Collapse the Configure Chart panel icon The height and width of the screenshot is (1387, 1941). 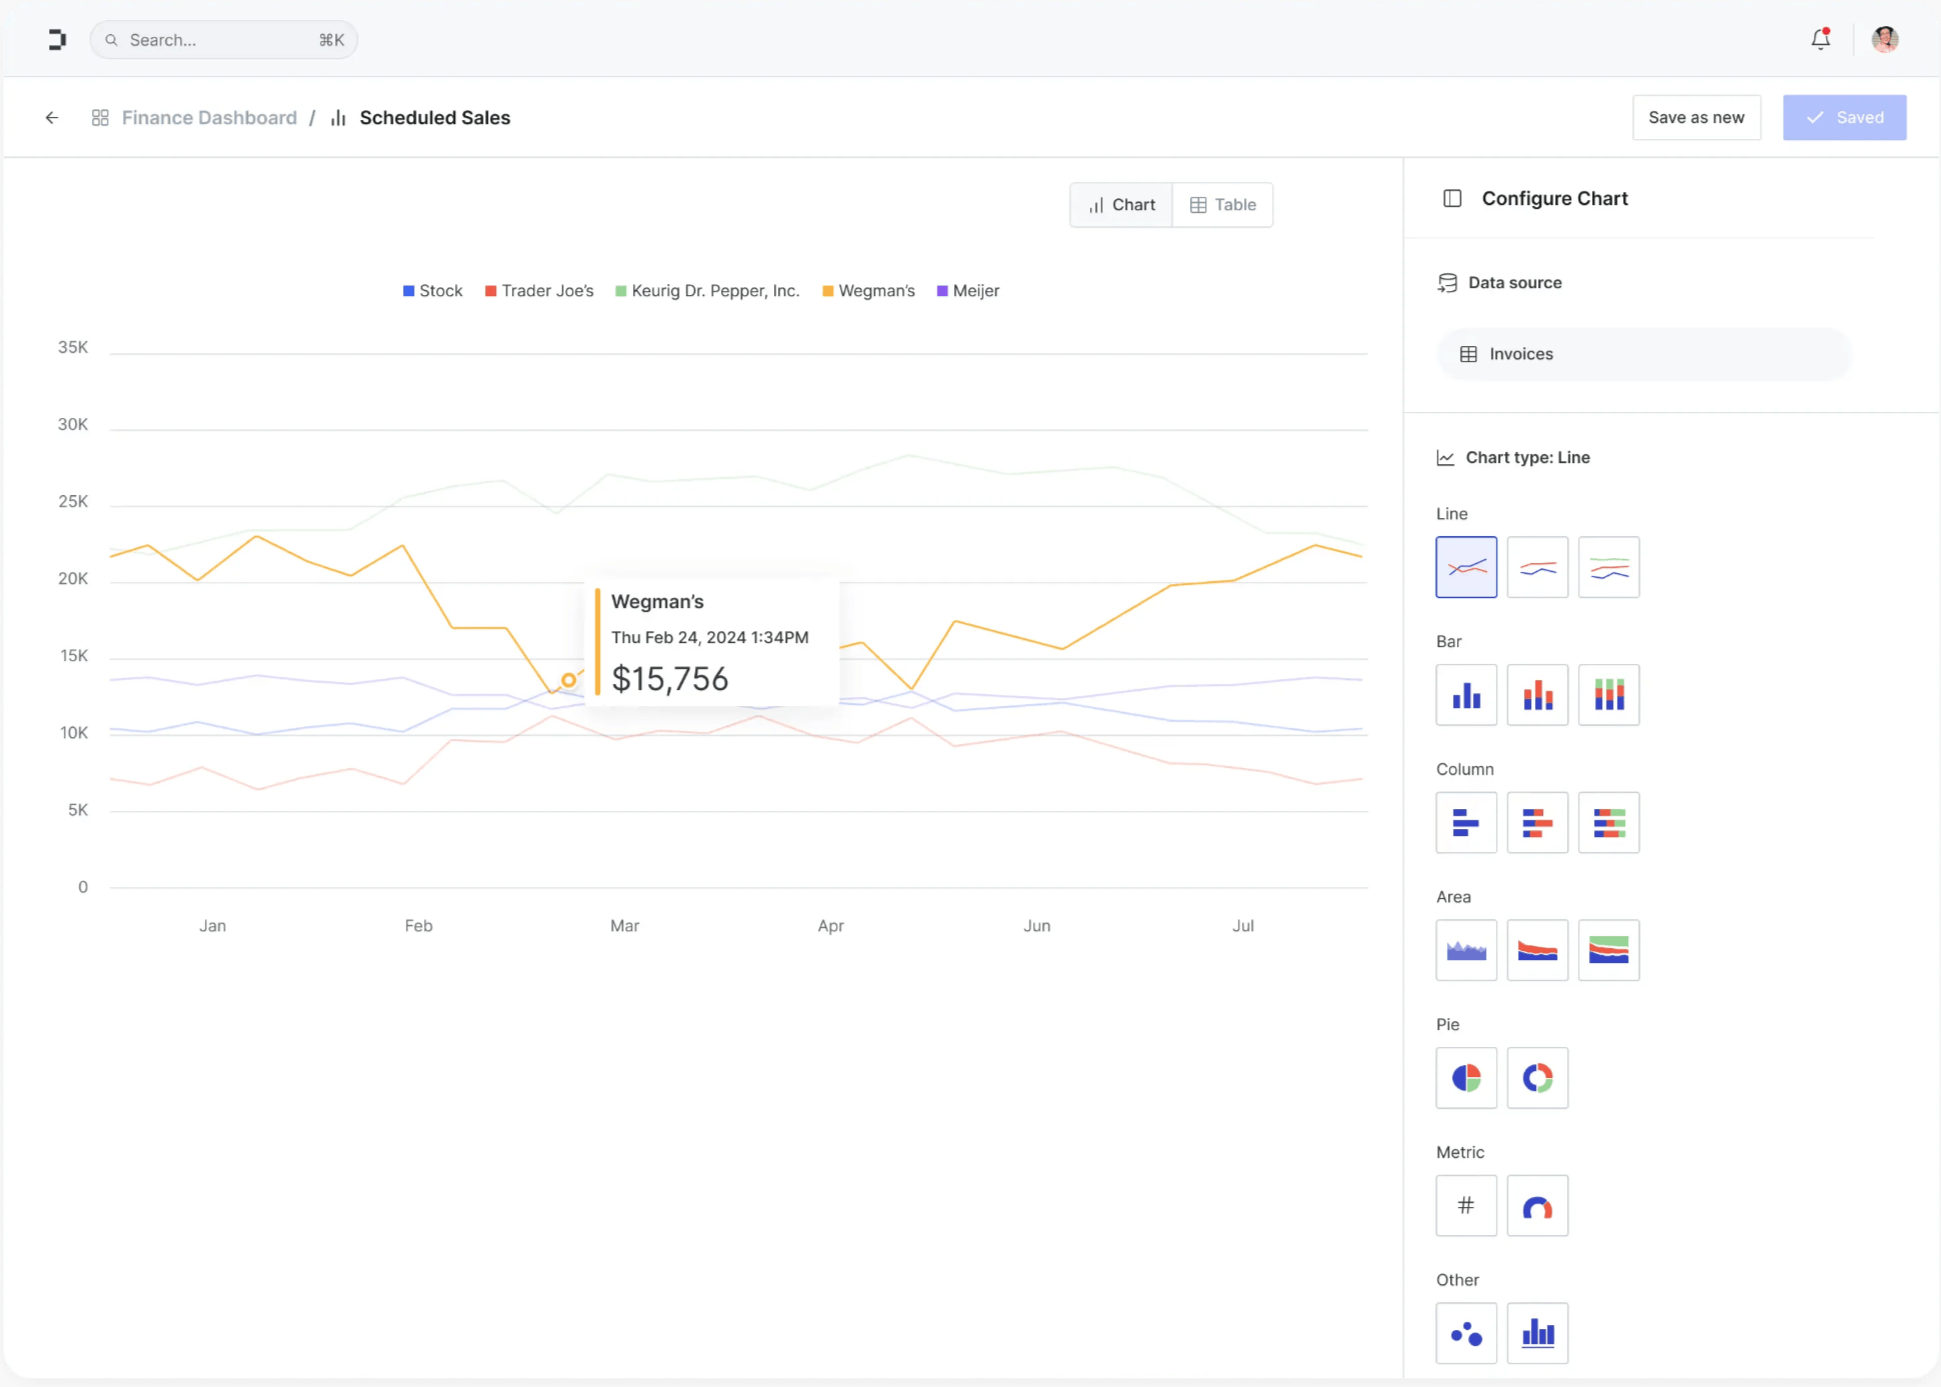(1452, 198)
